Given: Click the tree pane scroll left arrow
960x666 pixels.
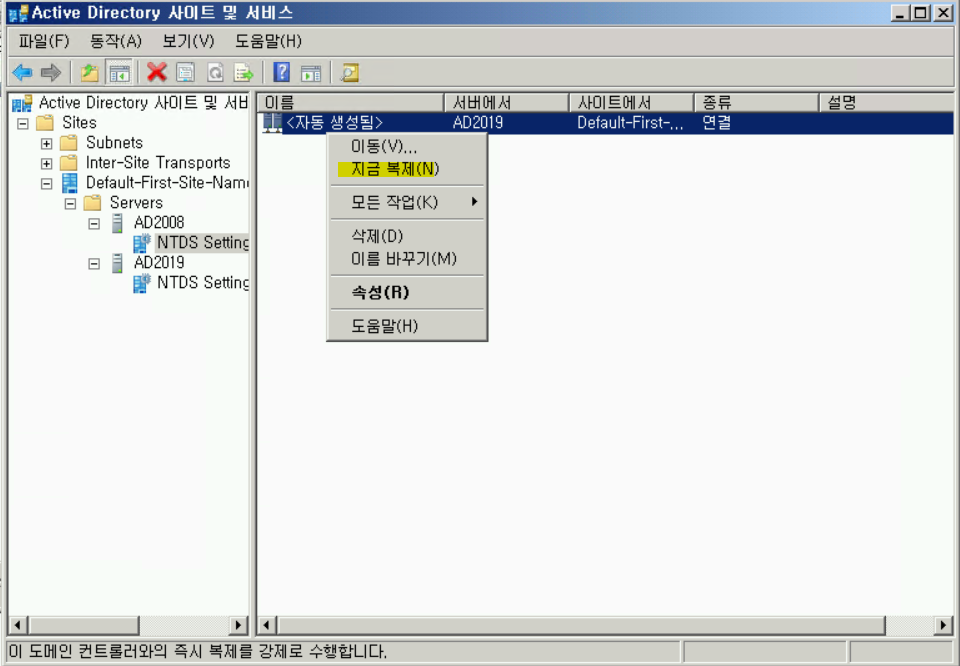Looking at the screenshot, I should click(x=17, y=625).
